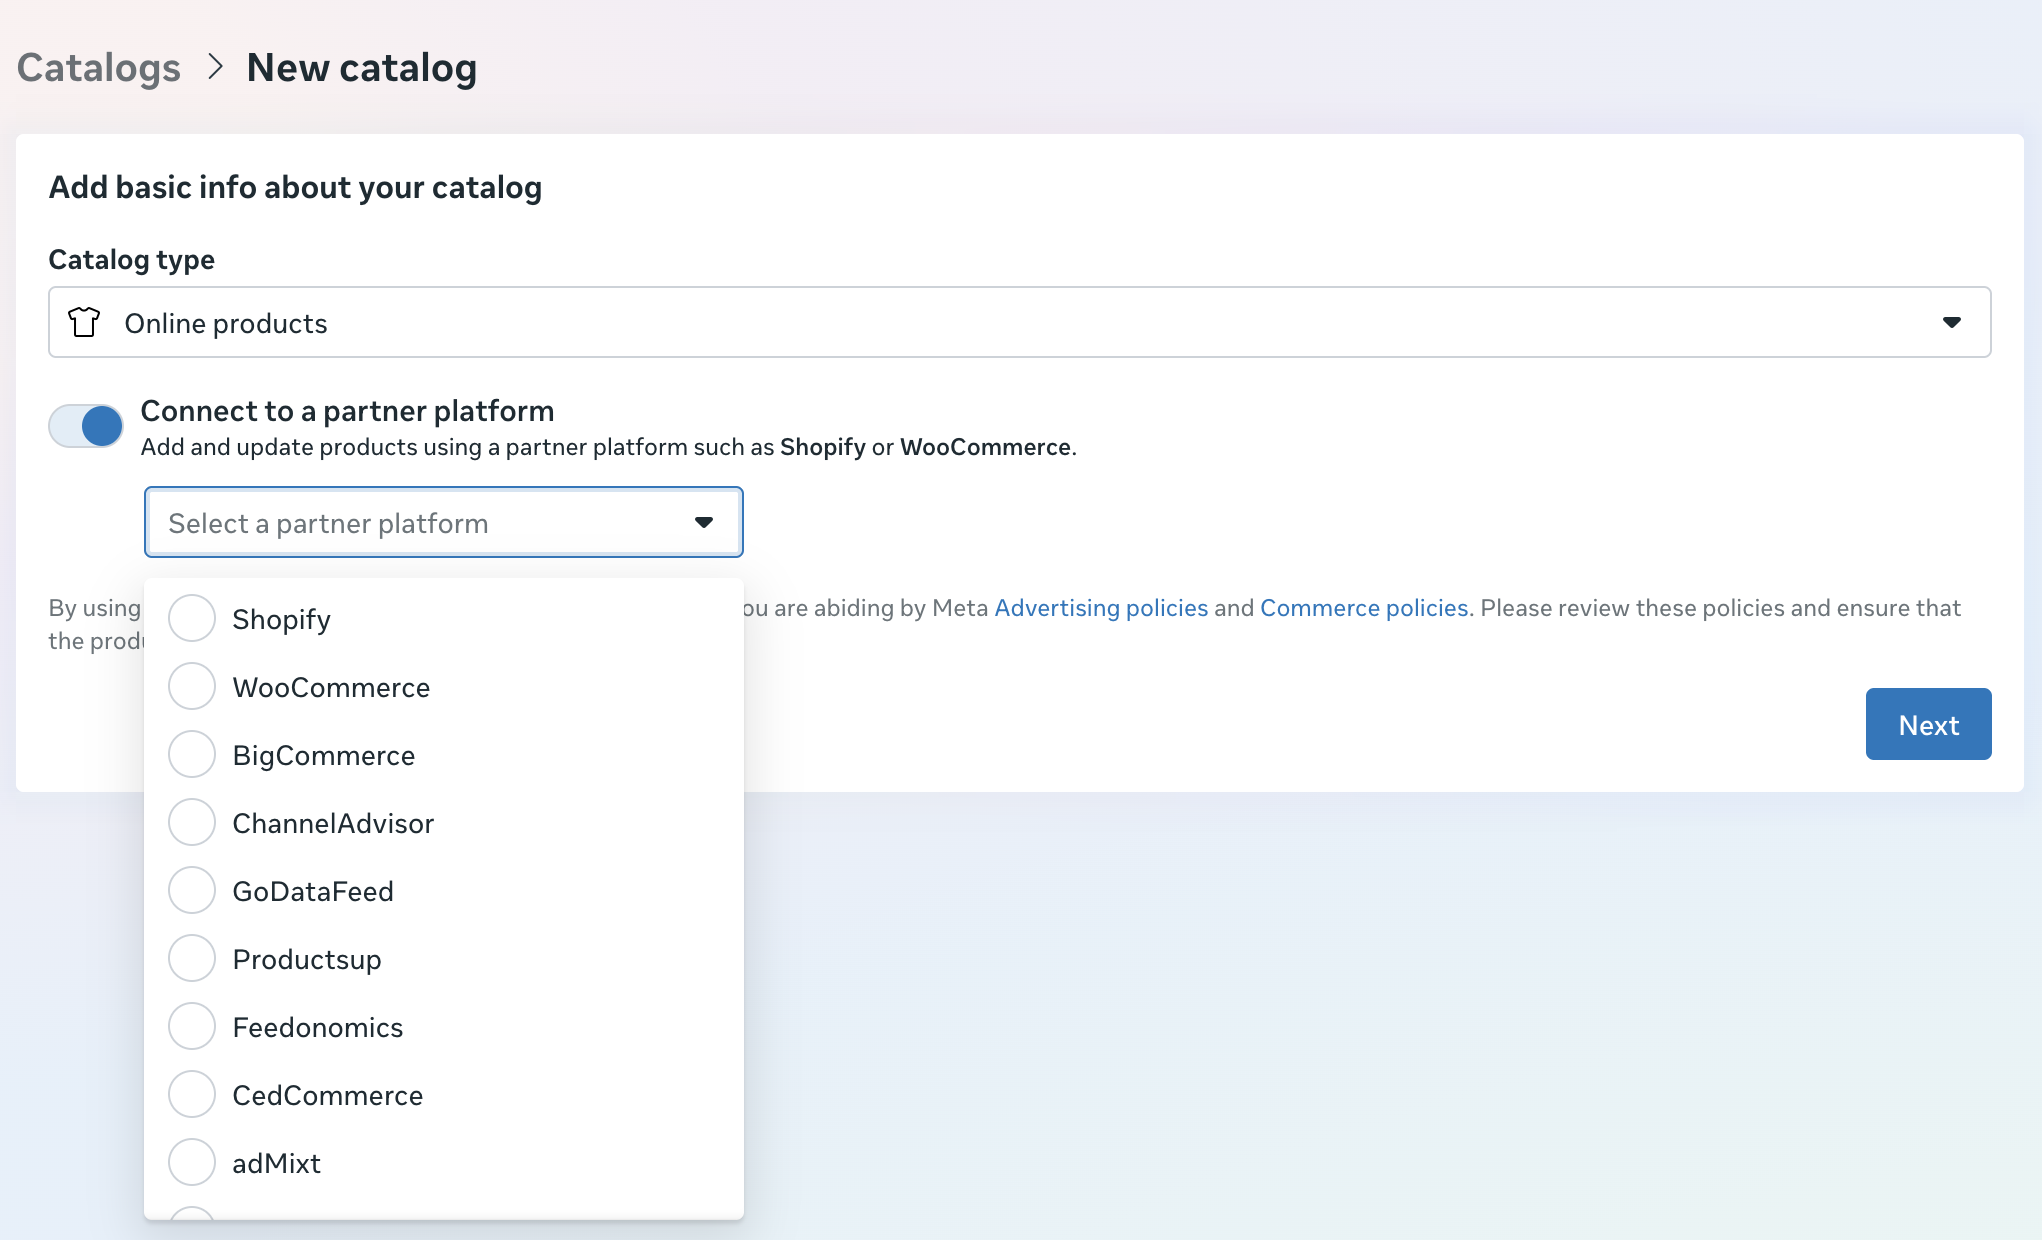Select the WooCommerce radio option
Image resolution: width=2042 pixels, height=1240 pixels.
[x=191, y=687]
